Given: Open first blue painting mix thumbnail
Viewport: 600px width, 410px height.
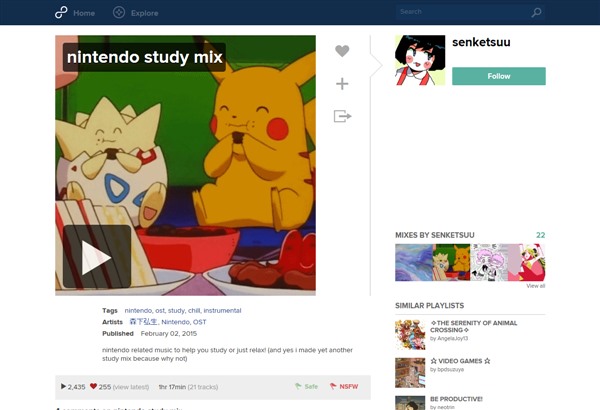Looking at the screenshot, I should (x=414, y=263).
